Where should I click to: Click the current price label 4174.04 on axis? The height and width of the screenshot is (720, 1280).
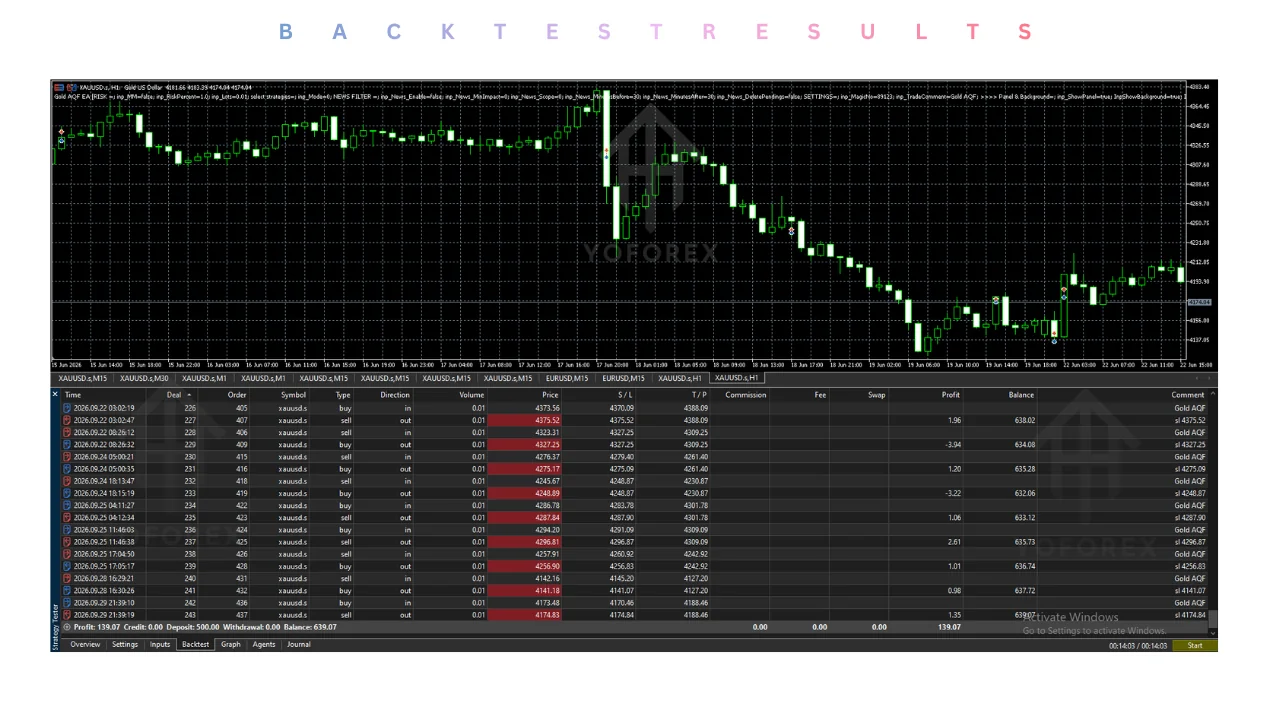point(1199,302)
